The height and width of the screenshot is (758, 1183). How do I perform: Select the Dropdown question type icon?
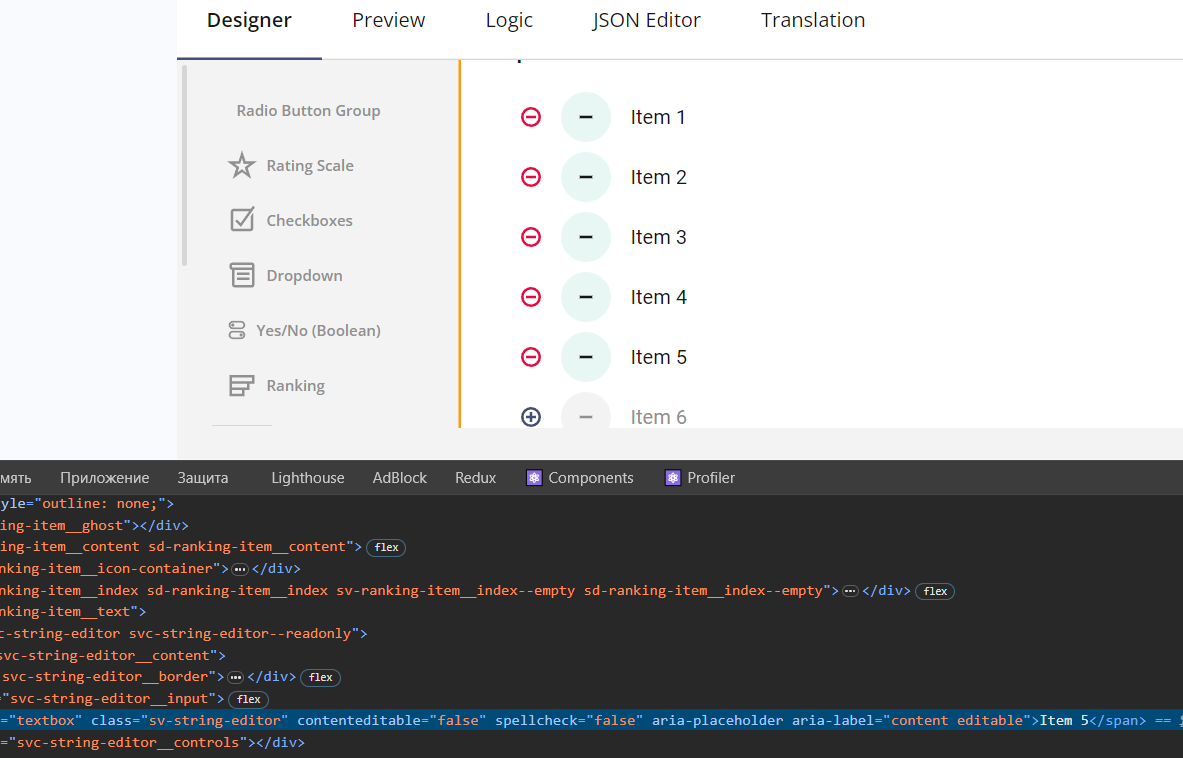pyautogui.click(x=242, y=275)
